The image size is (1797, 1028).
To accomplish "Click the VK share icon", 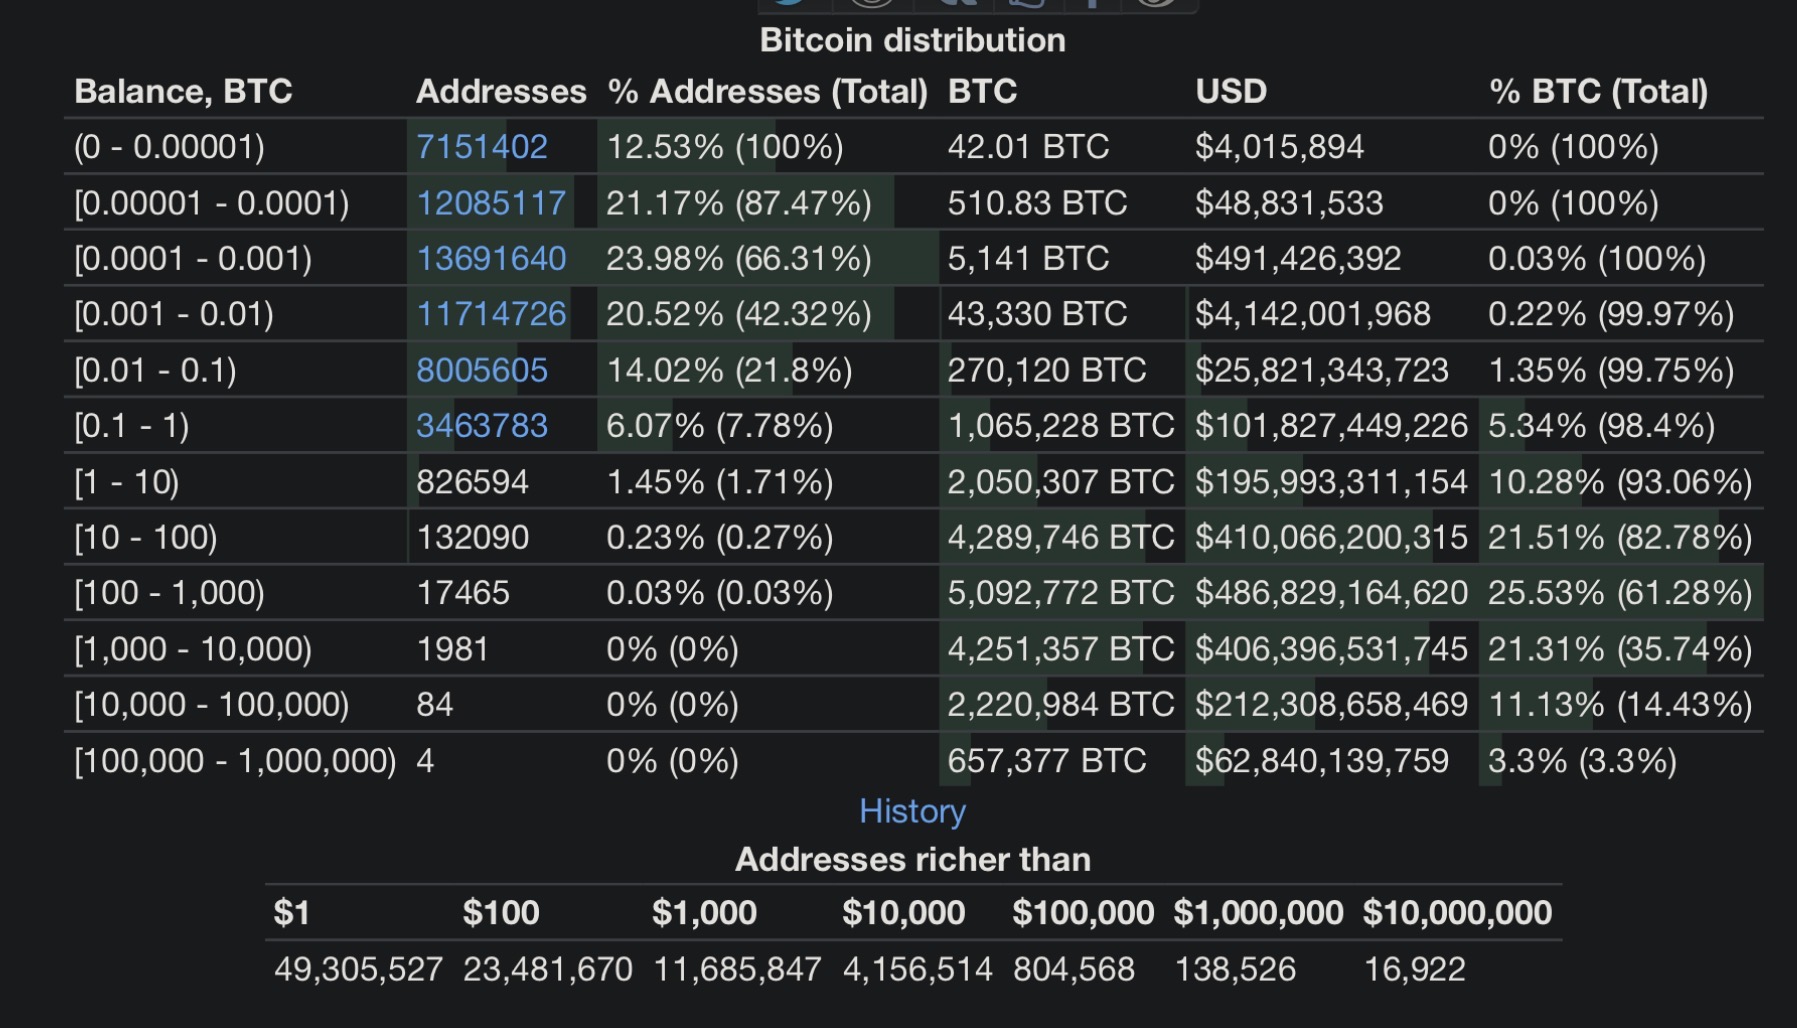I will [x=958, y=3].
